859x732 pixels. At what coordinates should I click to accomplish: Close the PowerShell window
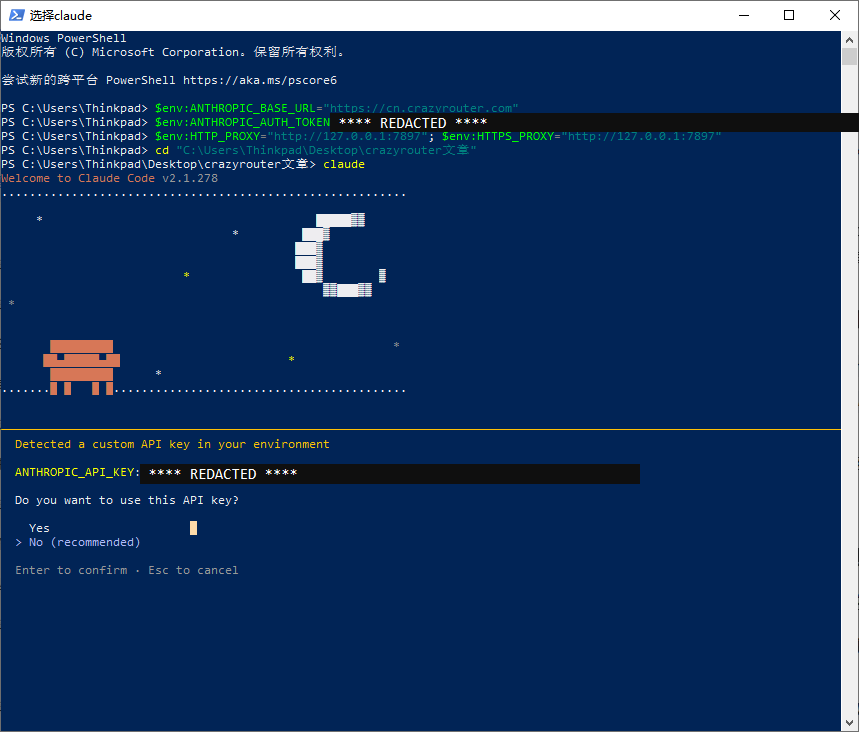835,15
